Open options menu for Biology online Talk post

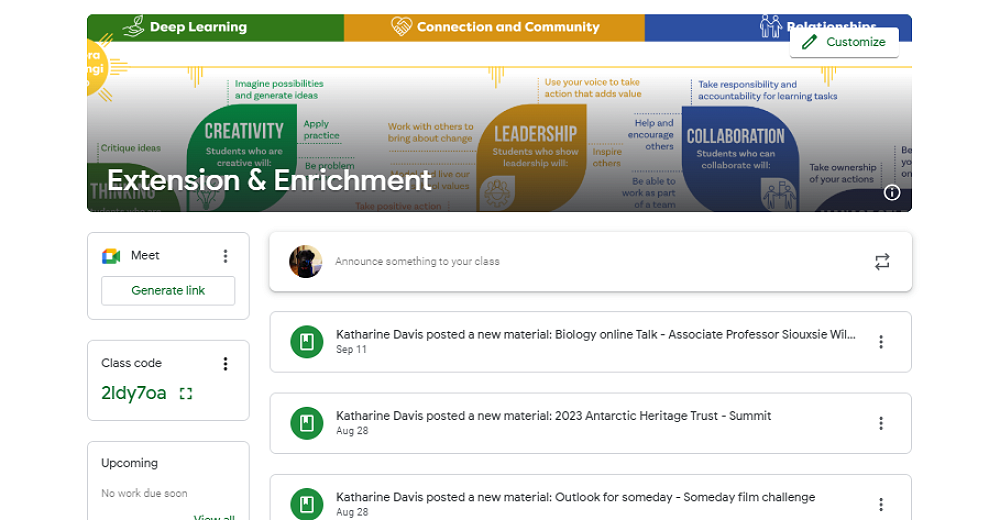pyautogui.click(x=881, y=342)
